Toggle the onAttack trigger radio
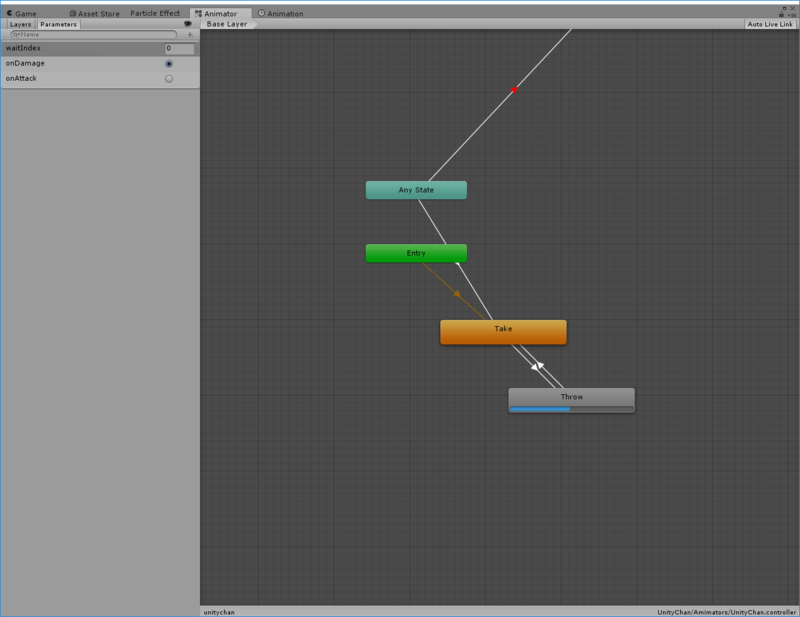Screen dimensions: 800x617 coord(169,79)
